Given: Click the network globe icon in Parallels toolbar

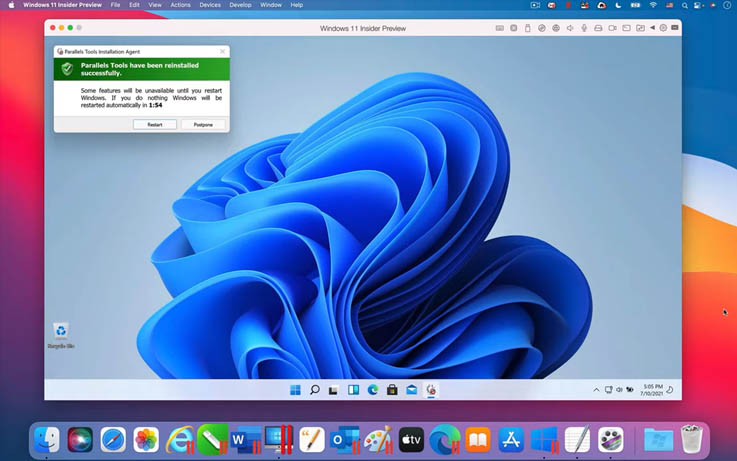Looking at the screenshot, I should click(x=556, y=28).
